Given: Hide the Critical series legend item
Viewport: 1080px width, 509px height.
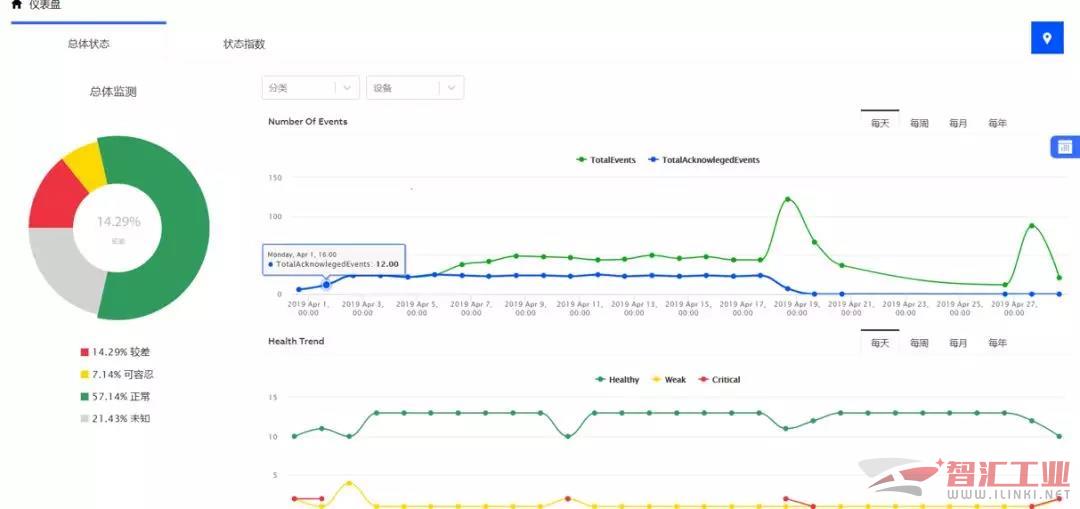Looking at the screenshot, I should tap(719, 380).
